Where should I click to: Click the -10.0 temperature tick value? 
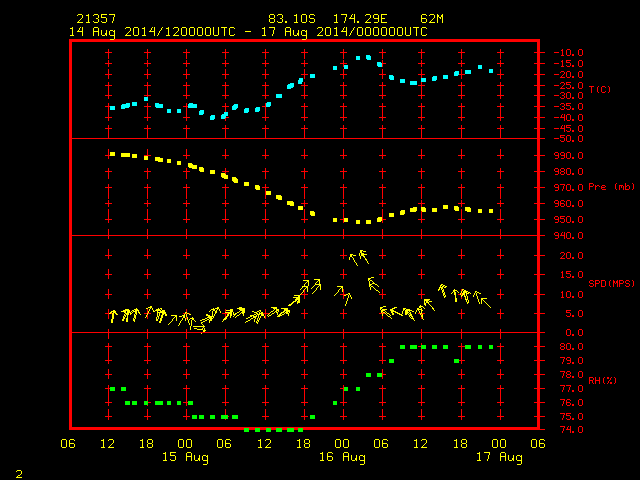click(x=568, y=53)
